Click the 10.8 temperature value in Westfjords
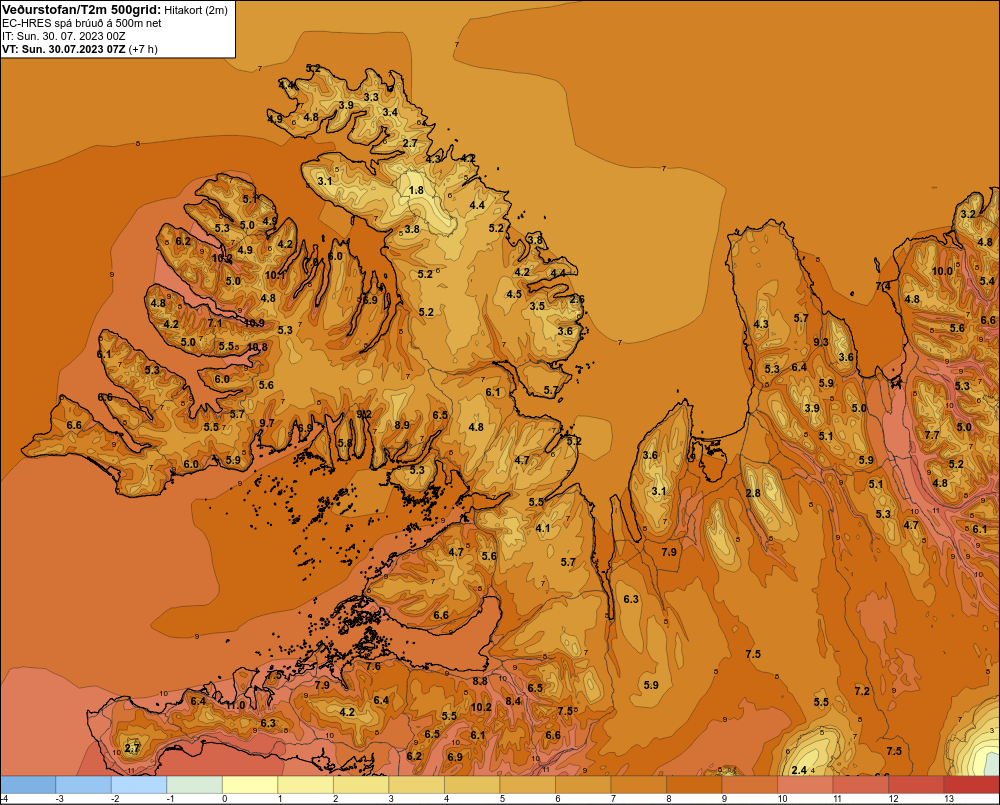 pyautogui.click(x=258, y=348)
